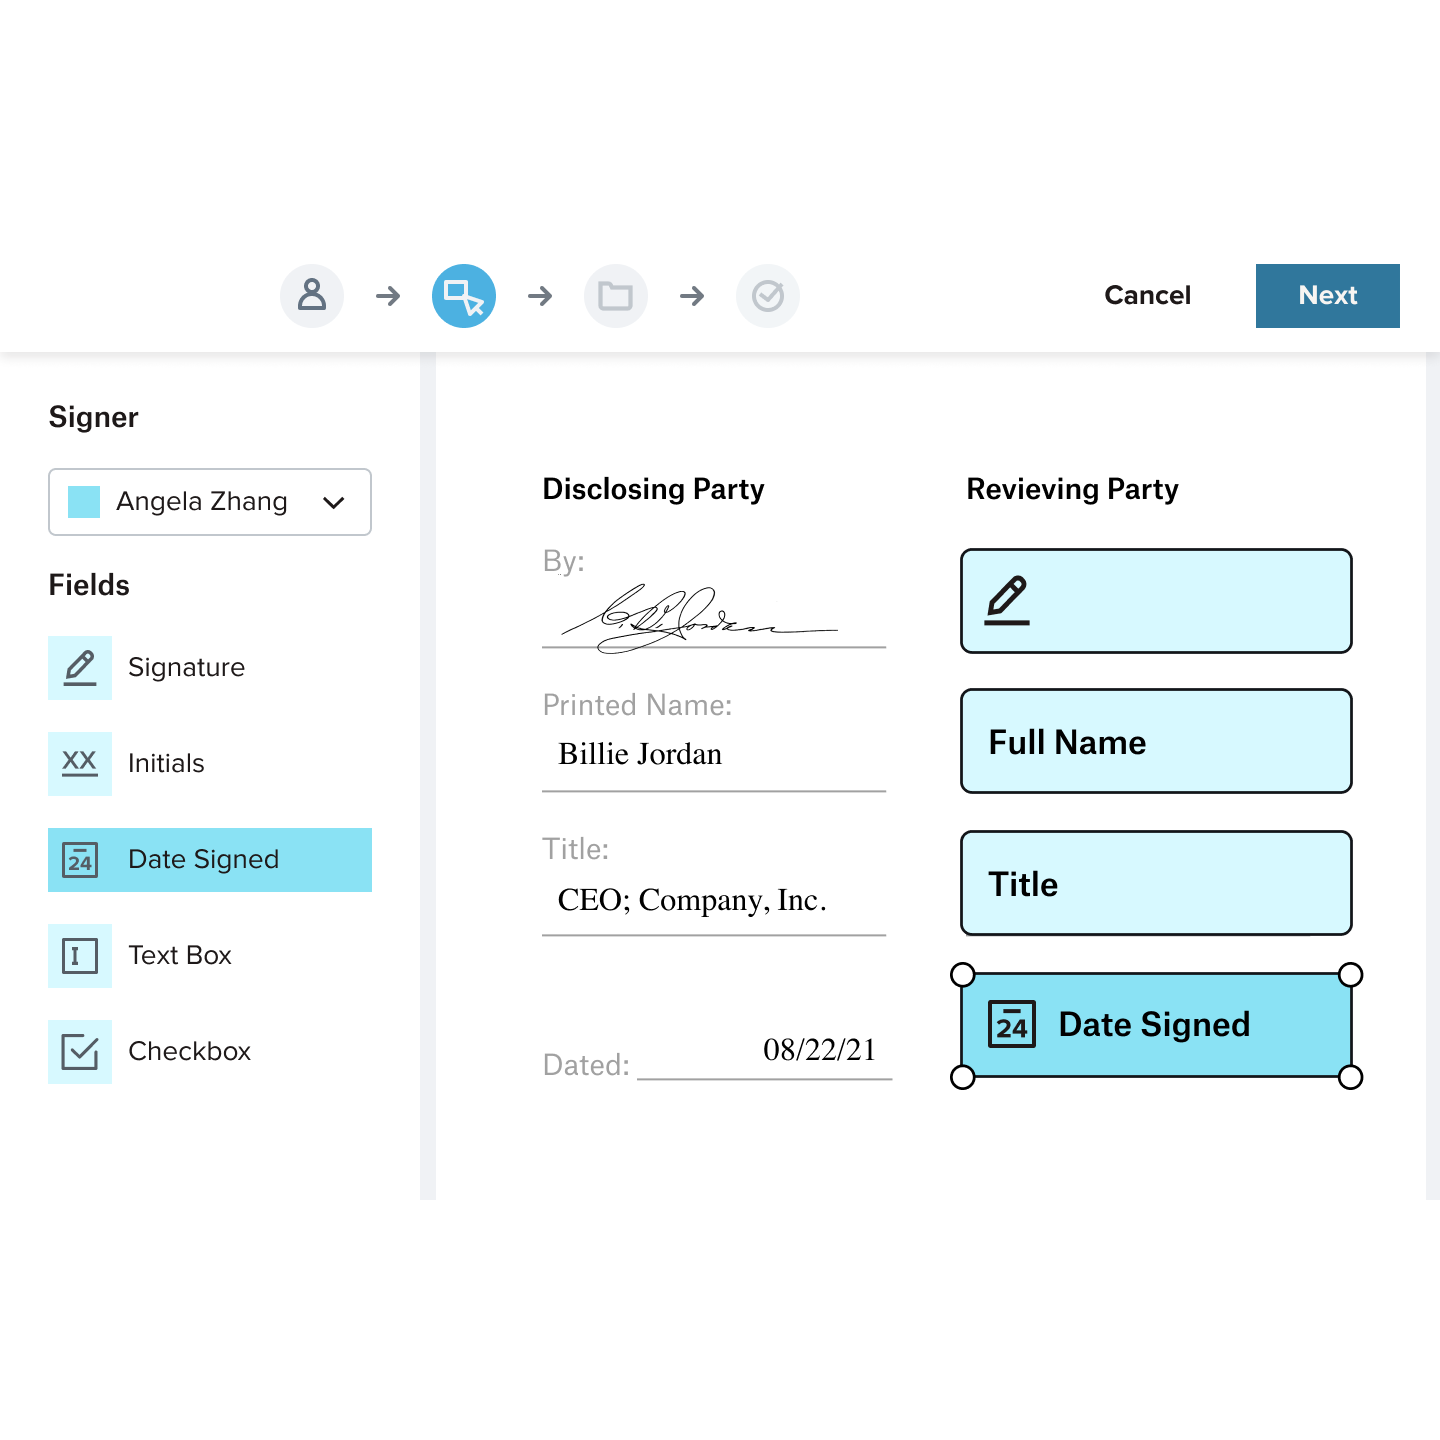Select the Full Name field on document
Viewport: 1440px width, 1440px height.
click(1156, 741)
